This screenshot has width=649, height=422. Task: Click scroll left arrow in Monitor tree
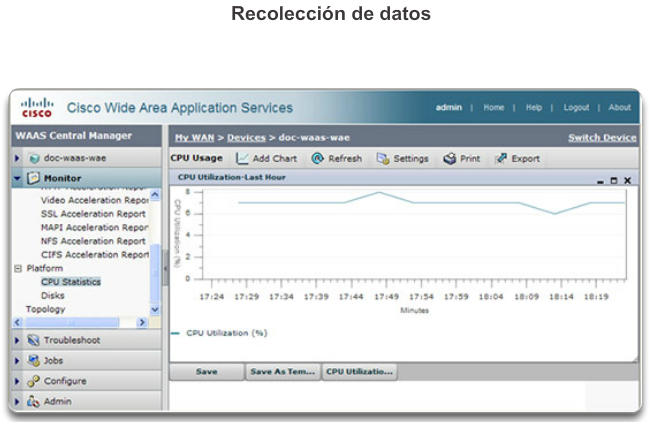click(17, 322)
